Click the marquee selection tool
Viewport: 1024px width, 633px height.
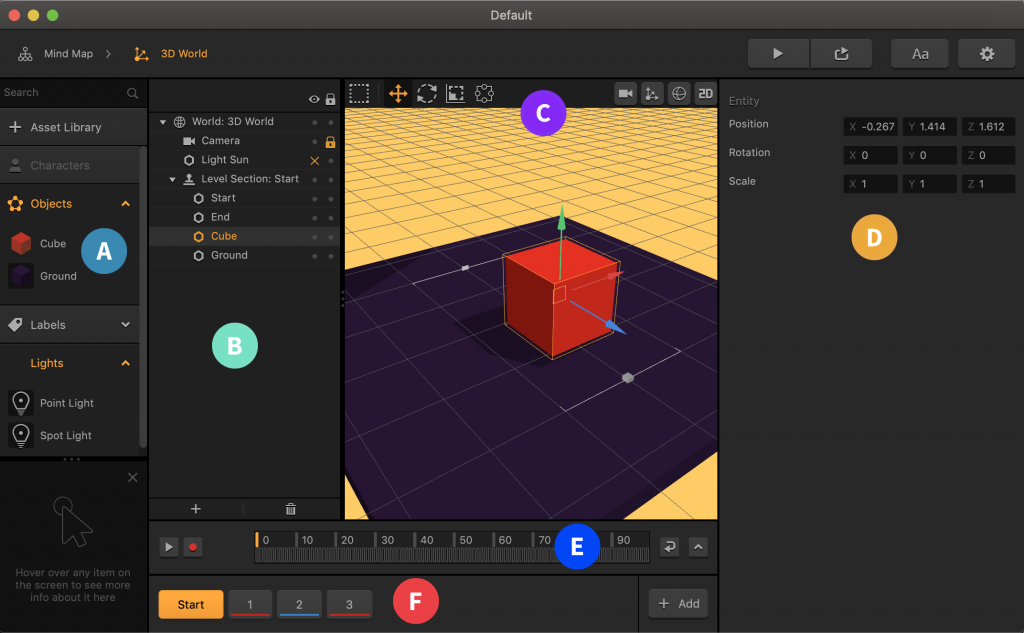click(360, 94)
